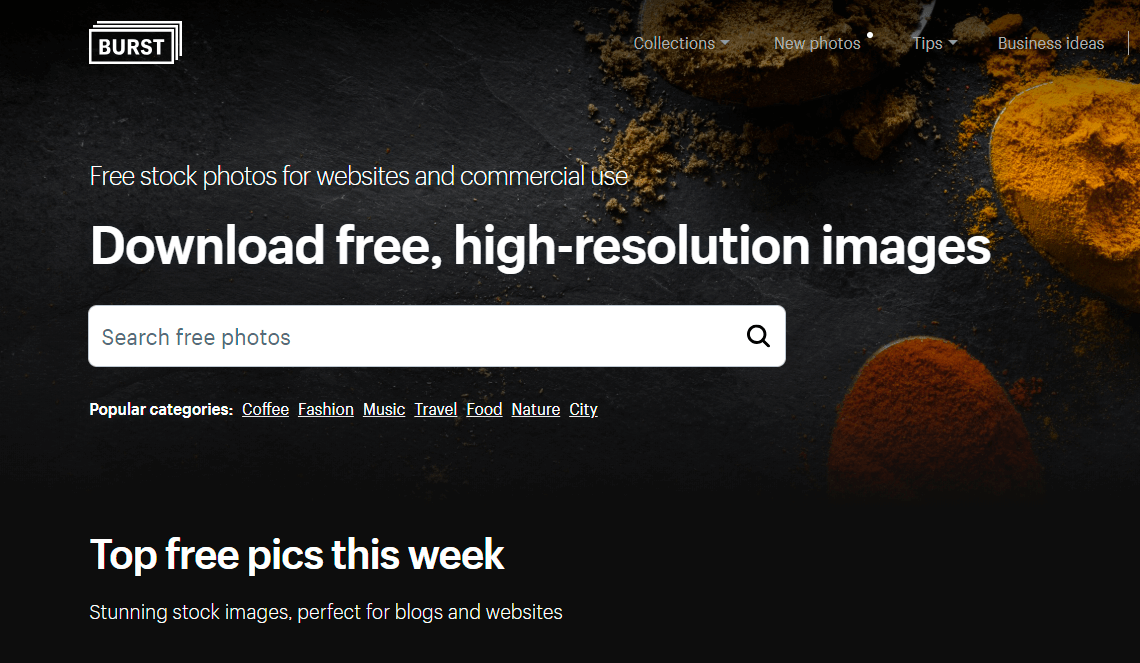Expand the Tips dropdown arrow
Viewport: 1140px width, 663px height.
pos(952,44)
